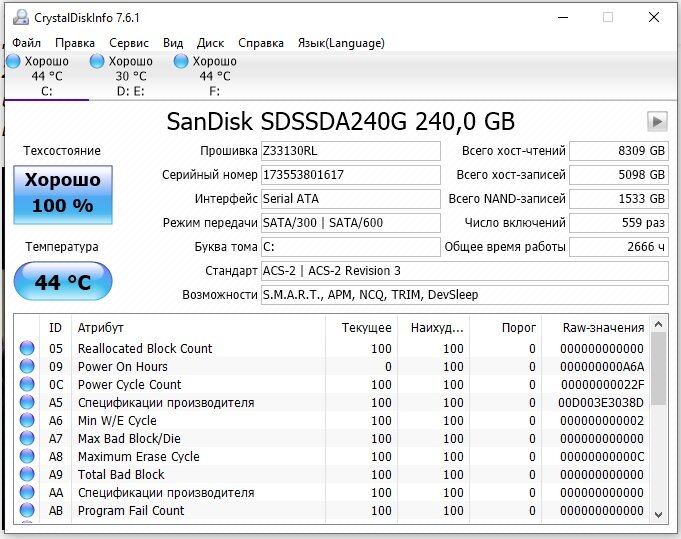The width and height of the screenshot is (681, 539).
Task: Select the C: disk tab
Action: pyautogui.click(x=46, y=76)
